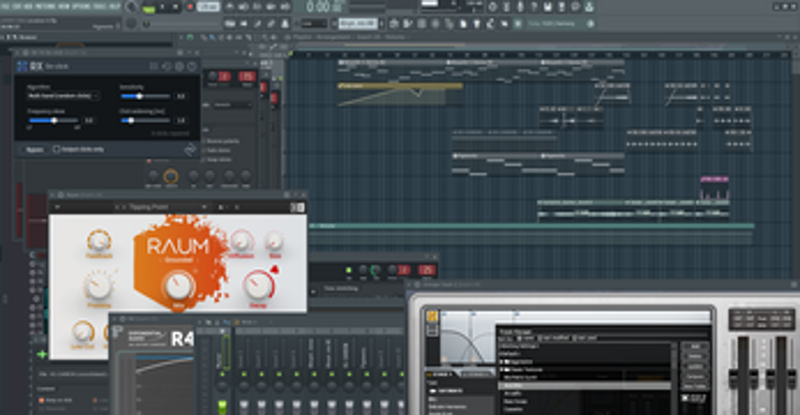This screenshot has height=415, width=800.
Task: Open the Algorithm dropdown in RX De-click
Action: coord(62,96)
